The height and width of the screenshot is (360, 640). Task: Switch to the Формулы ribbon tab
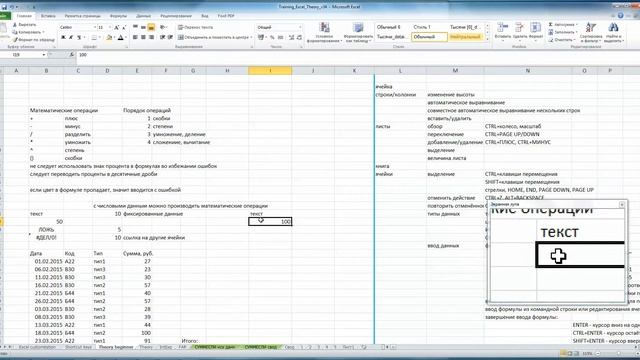(118, 16)
